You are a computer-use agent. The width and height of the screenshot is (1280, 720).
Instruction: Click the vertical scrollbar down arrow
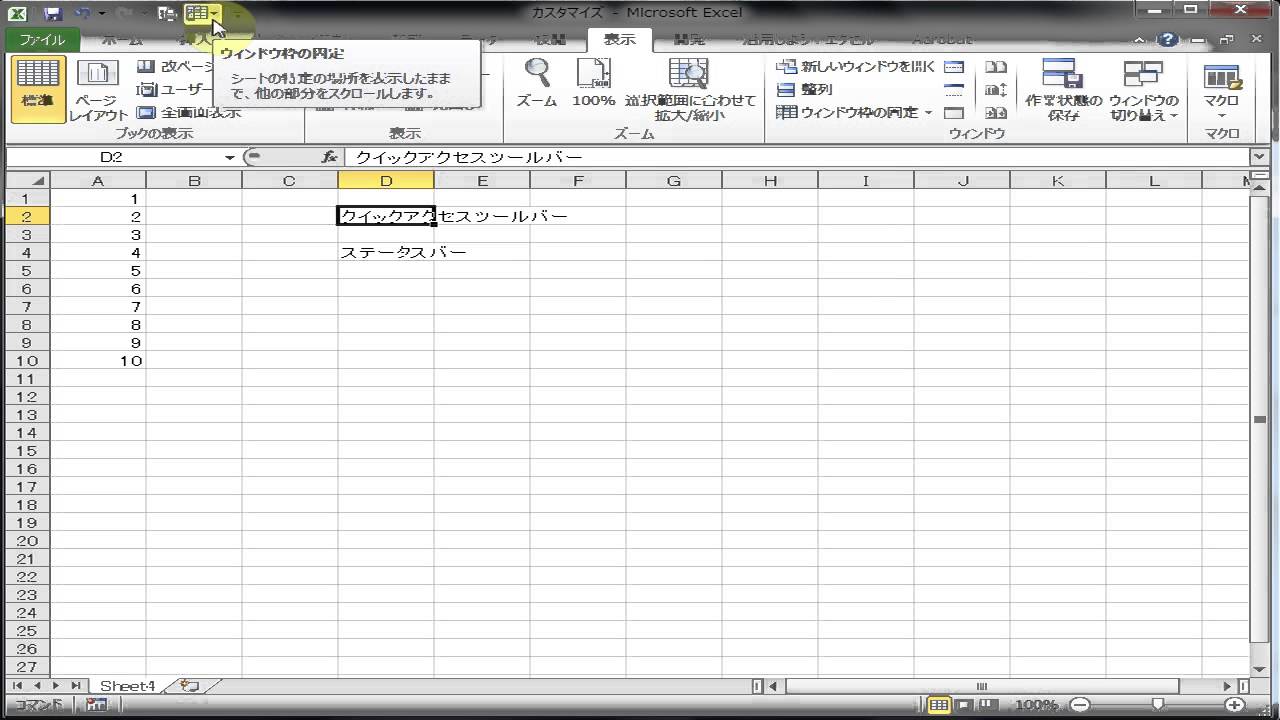pos(1260,669)
